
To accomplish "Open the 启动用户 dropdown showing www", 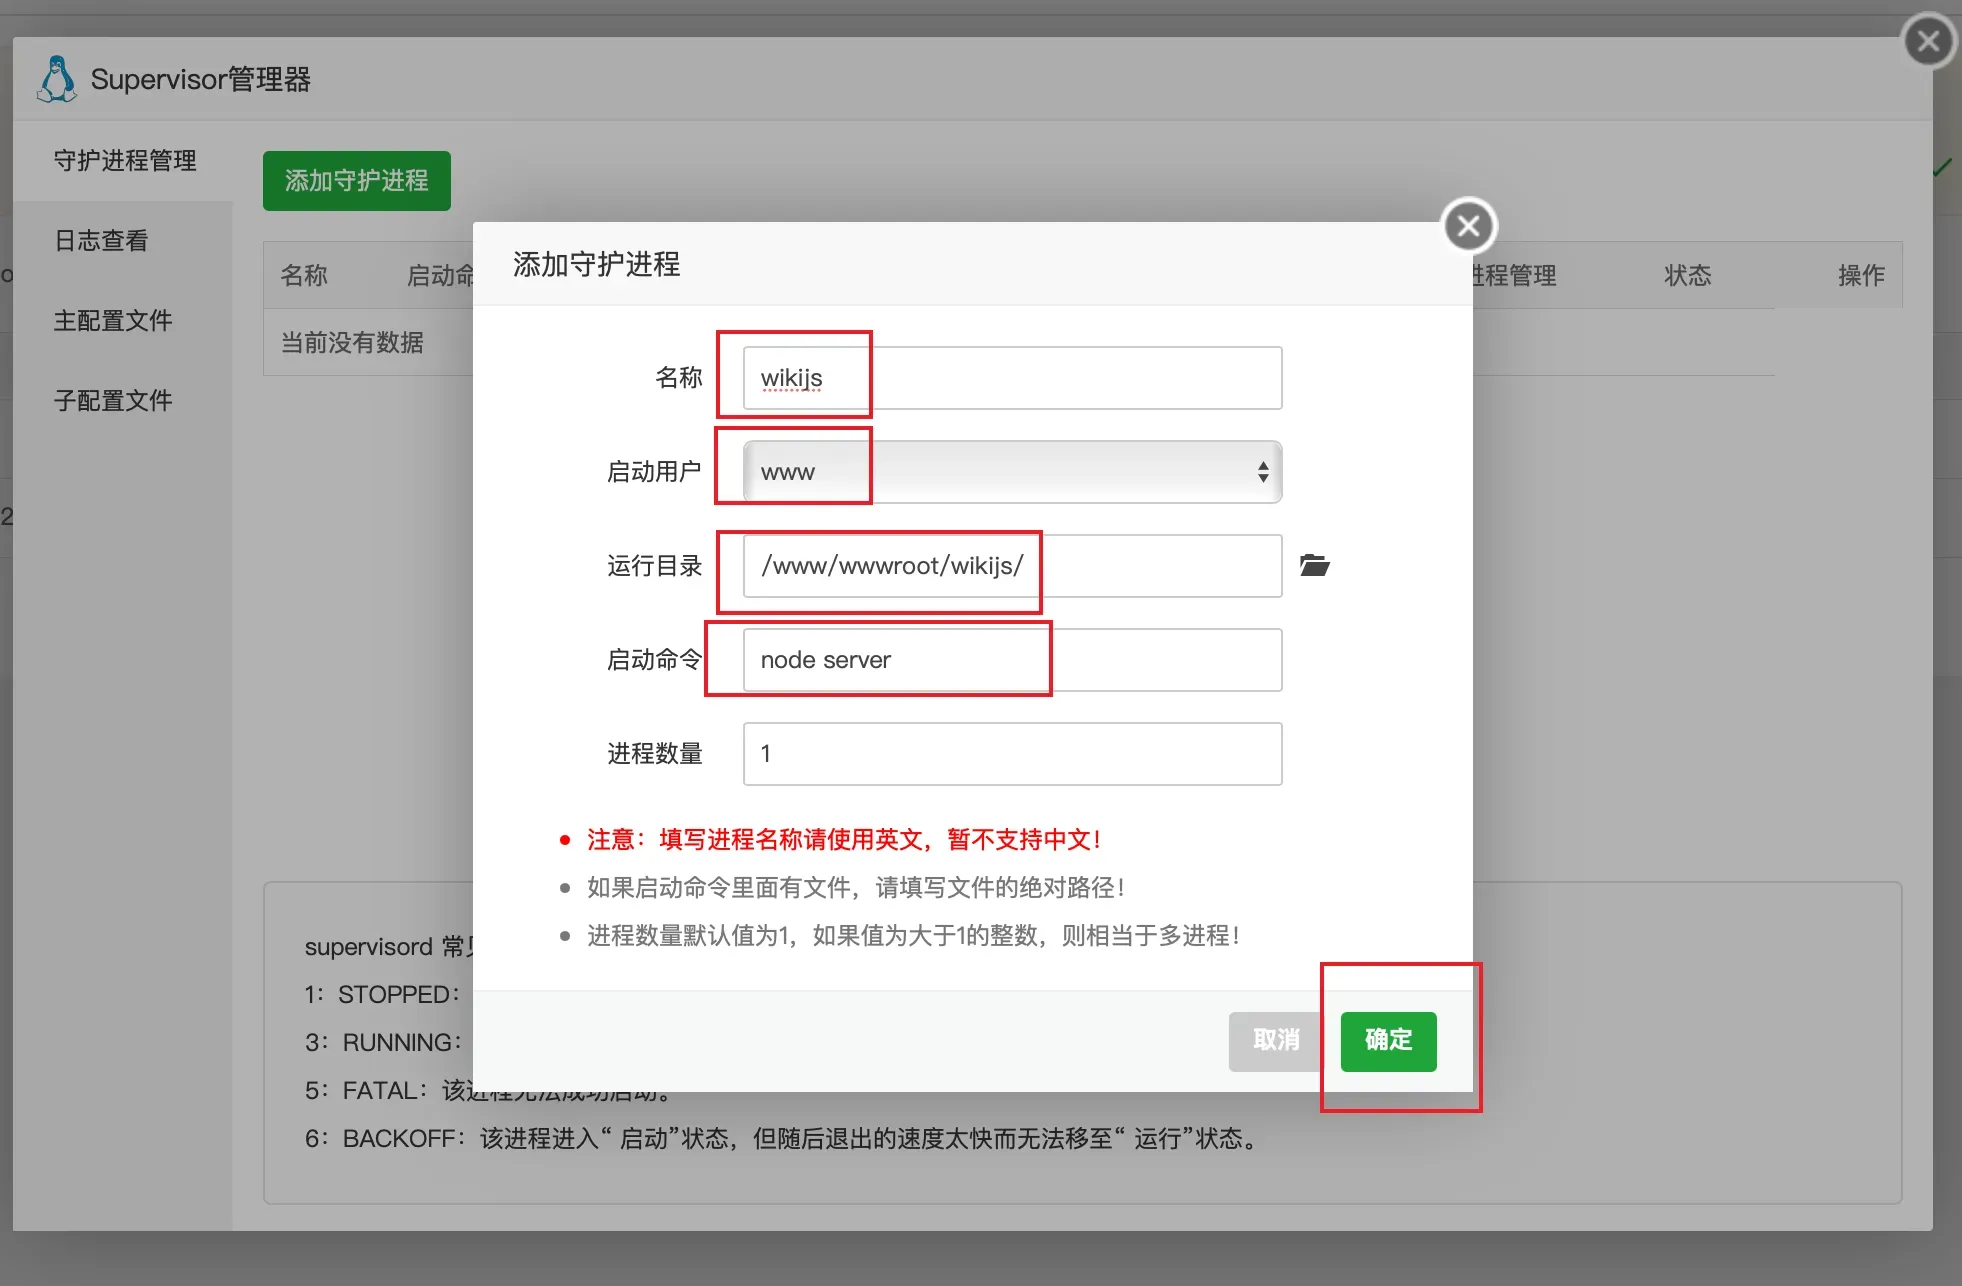I will point(1012,472).
